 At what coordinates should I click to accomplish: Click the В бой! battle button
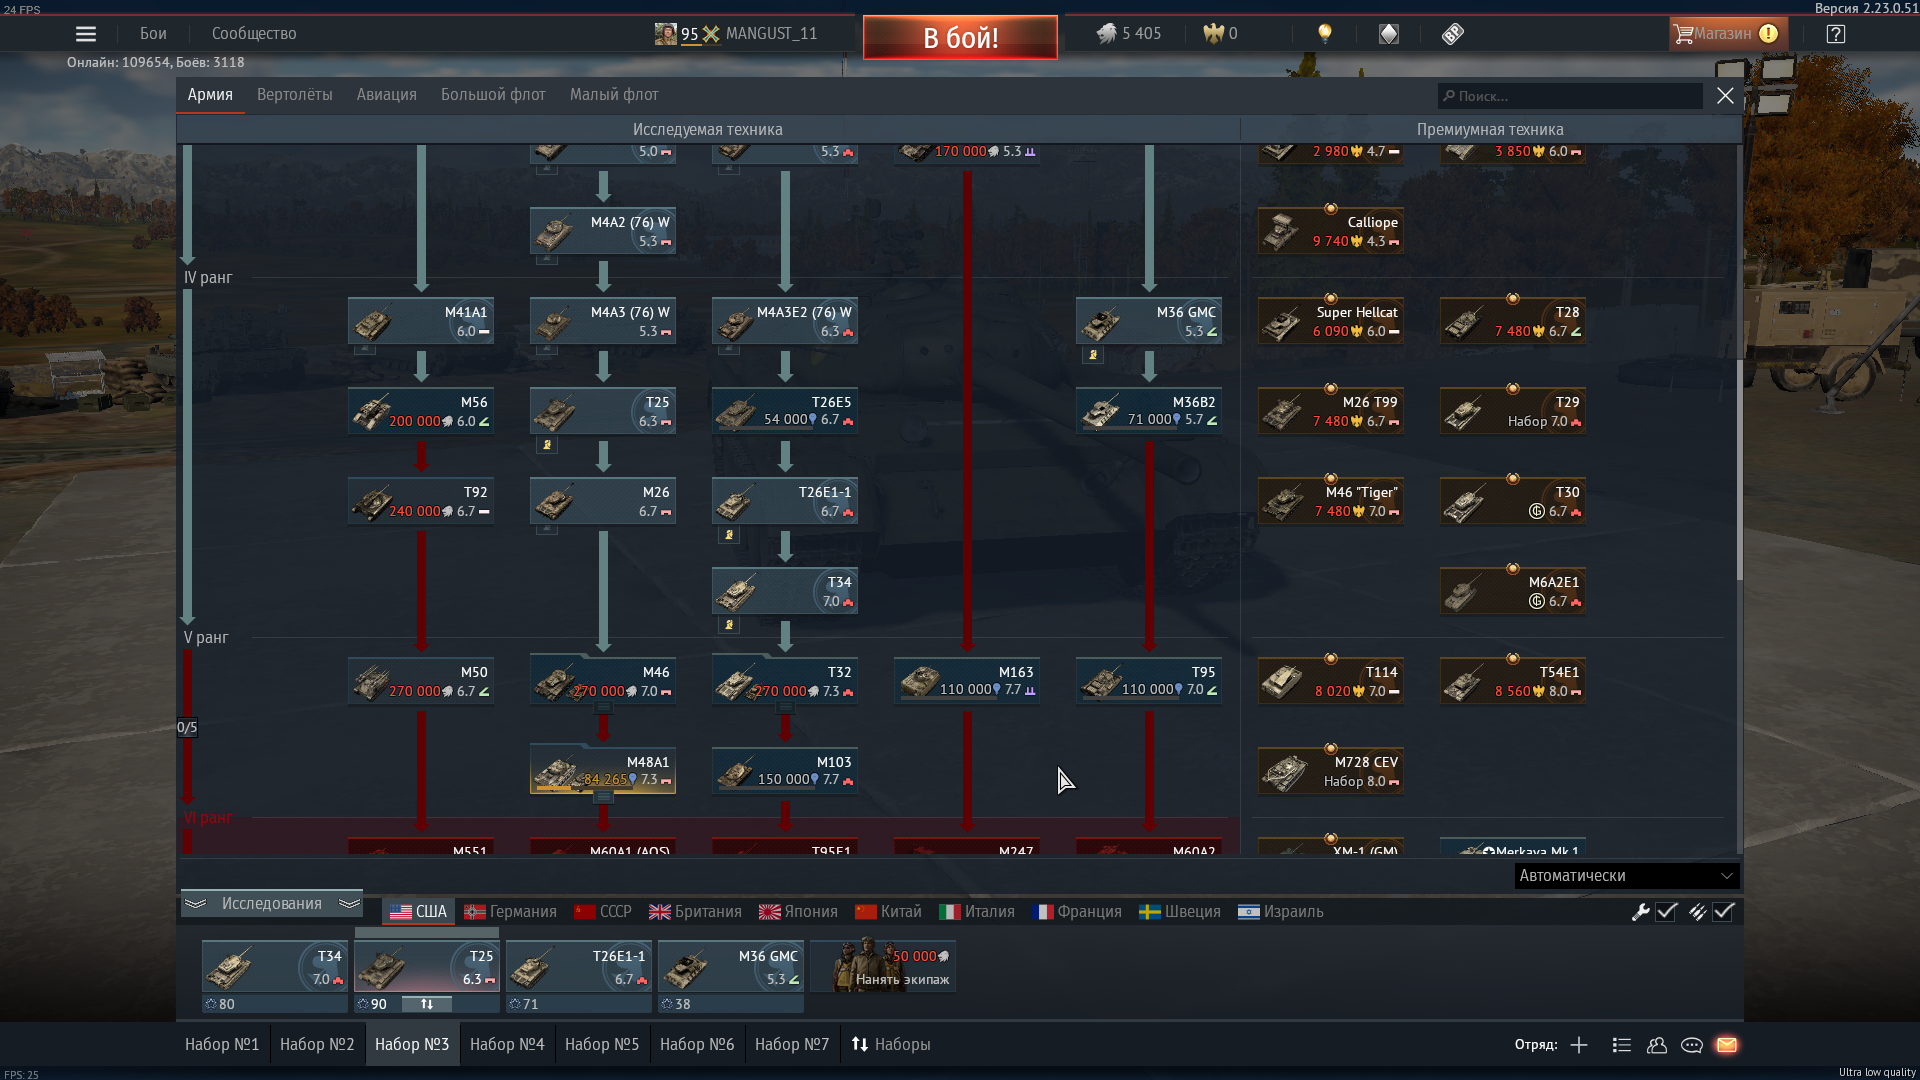(960, 38)
